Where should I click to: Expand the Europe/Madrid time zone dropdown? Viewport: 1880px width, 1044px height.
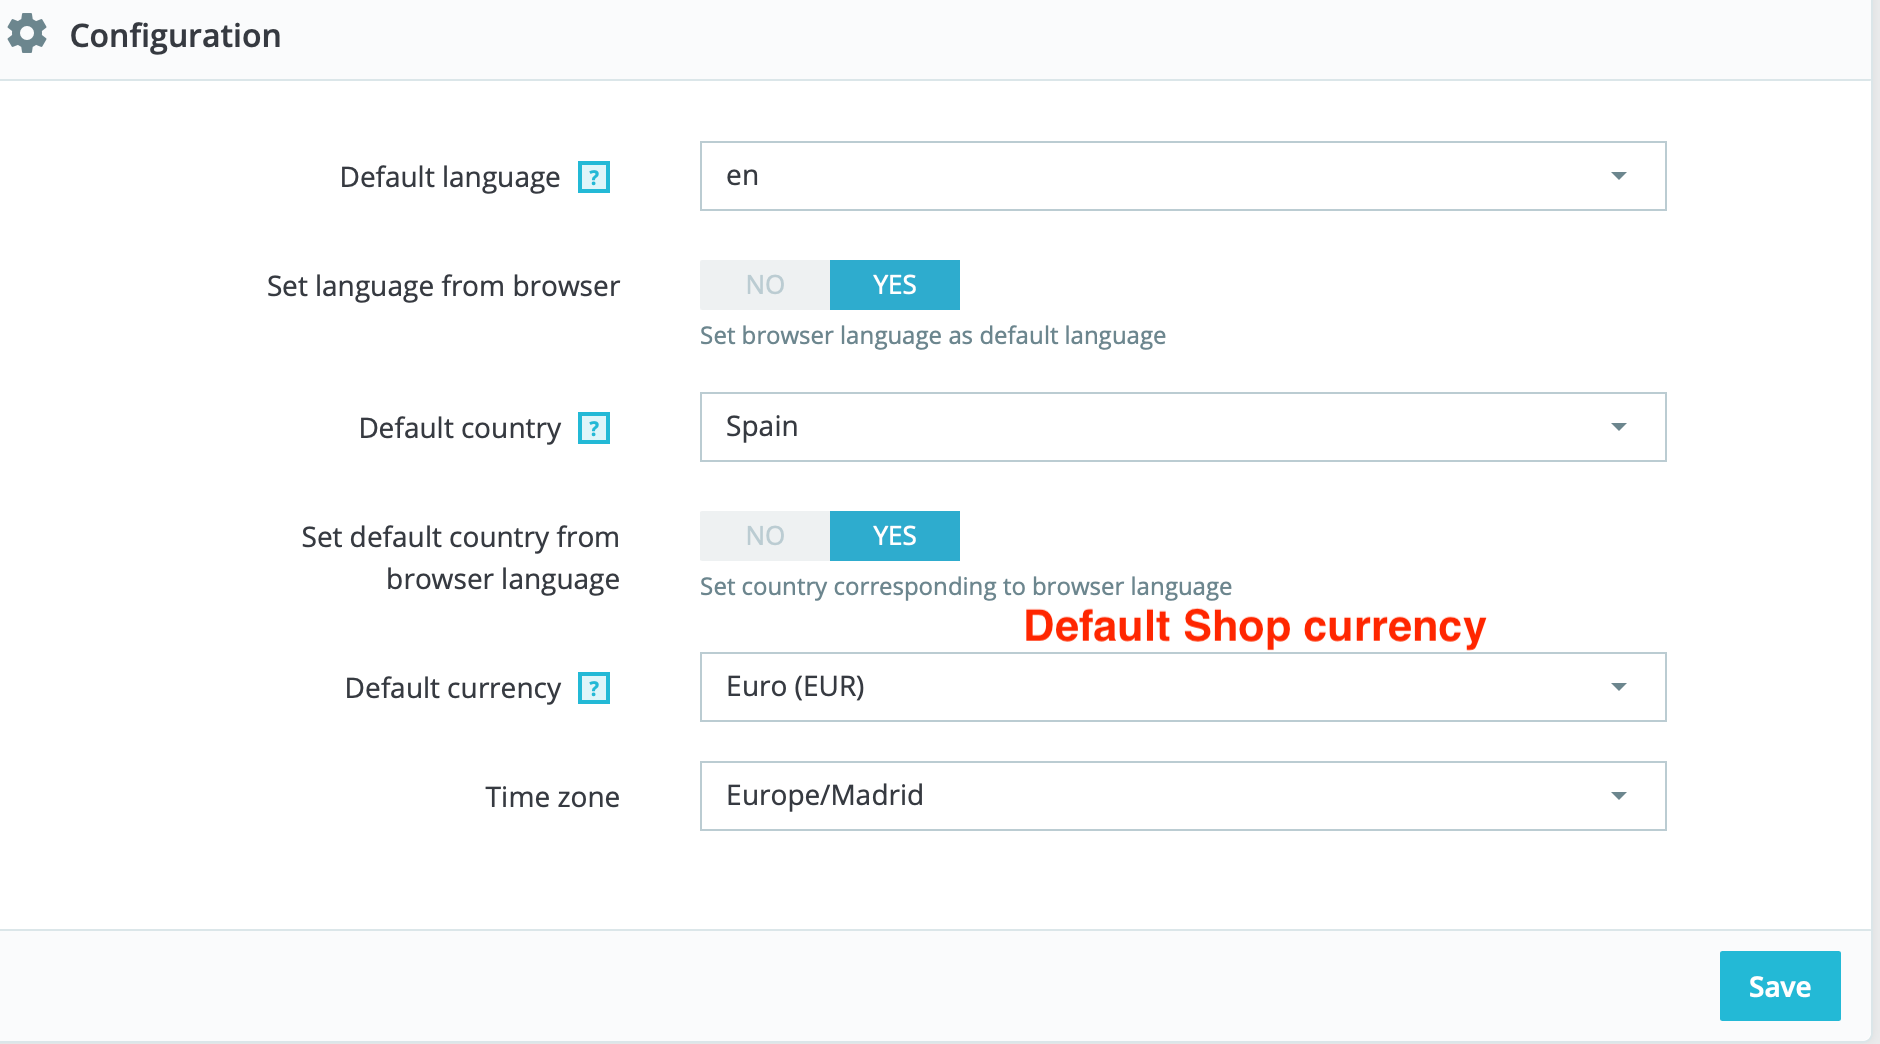1150,796
